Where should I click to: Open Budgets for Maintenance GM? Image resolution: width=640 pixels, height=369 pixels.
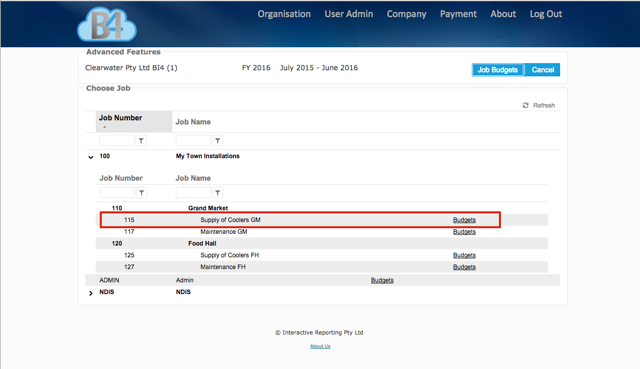coord(464,232)
